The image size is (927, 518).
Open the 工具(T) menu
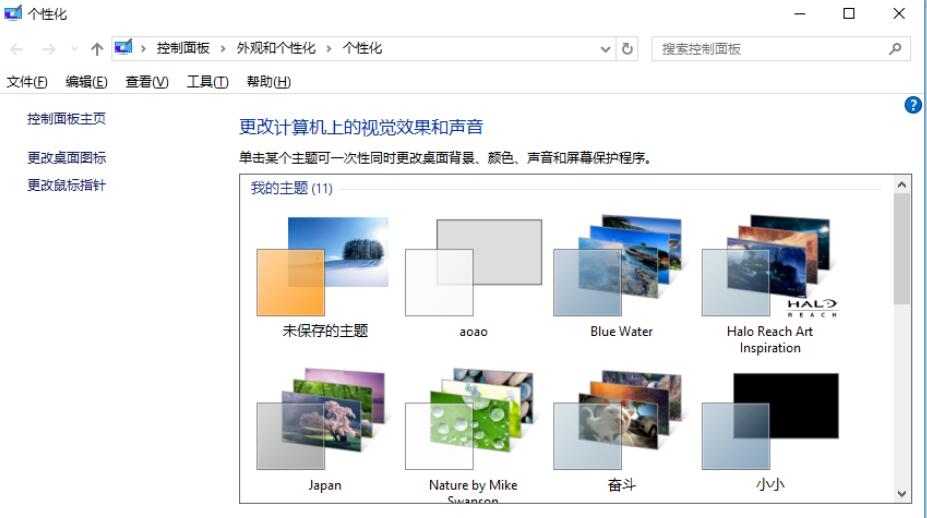click(x=208, y=82)
